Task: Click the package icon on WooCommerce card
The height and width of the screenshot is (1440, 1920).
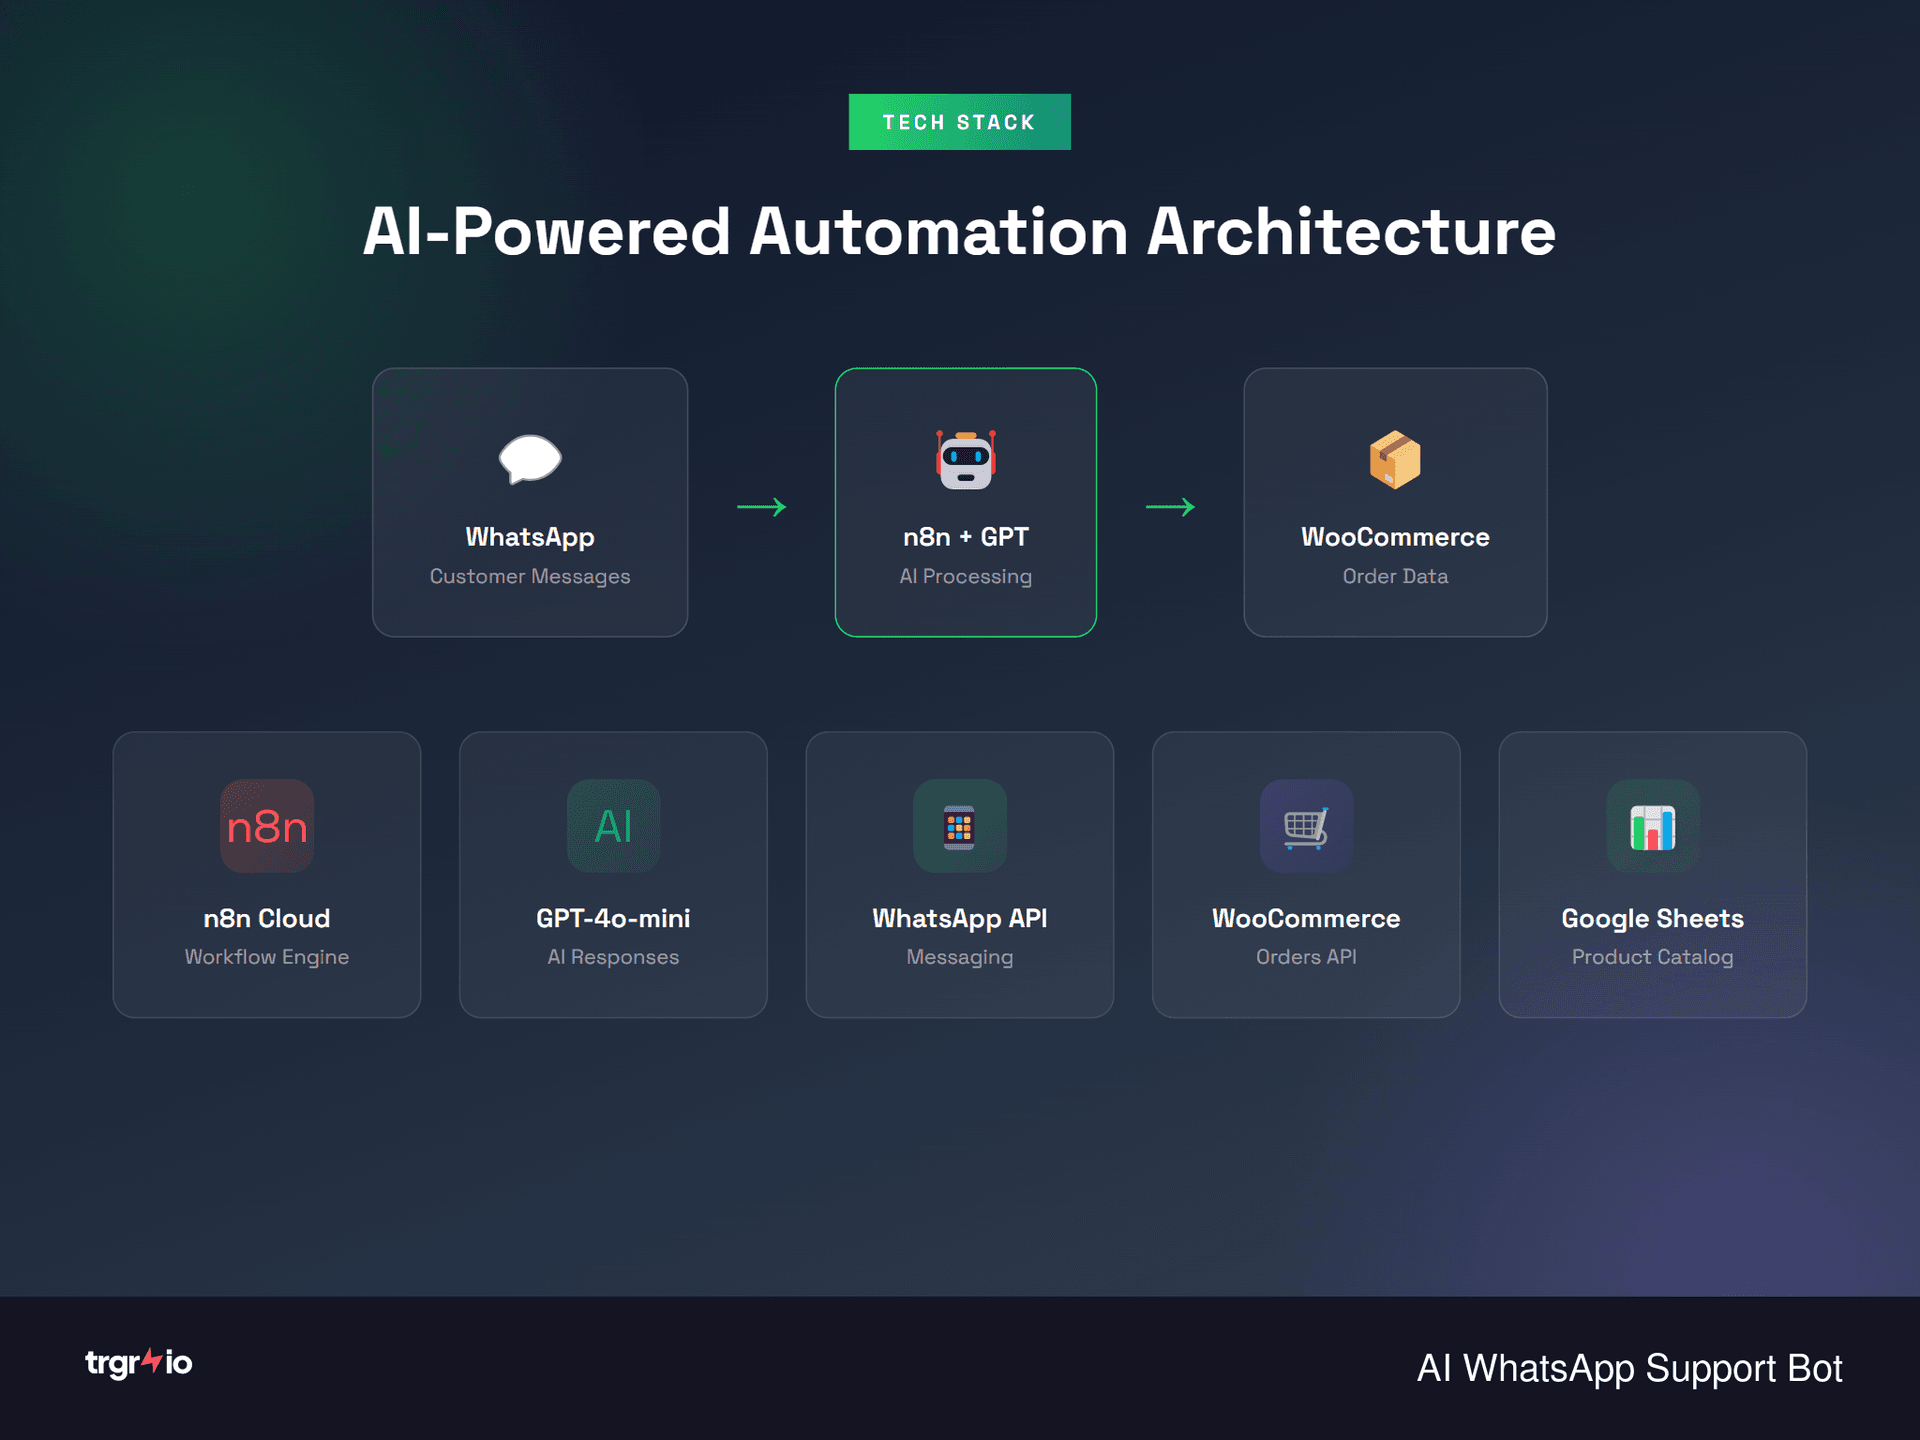Action: pos(1395,460)
